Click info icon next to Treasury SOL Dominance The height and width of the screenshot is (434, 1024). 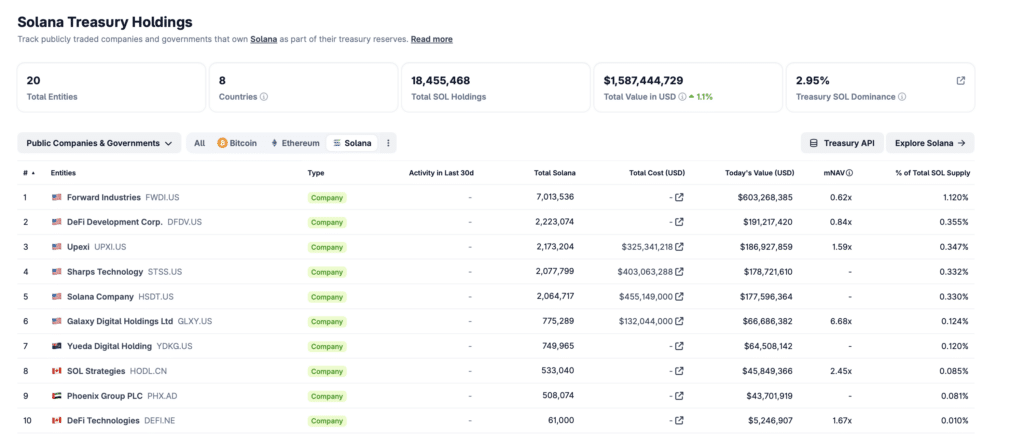901,97
